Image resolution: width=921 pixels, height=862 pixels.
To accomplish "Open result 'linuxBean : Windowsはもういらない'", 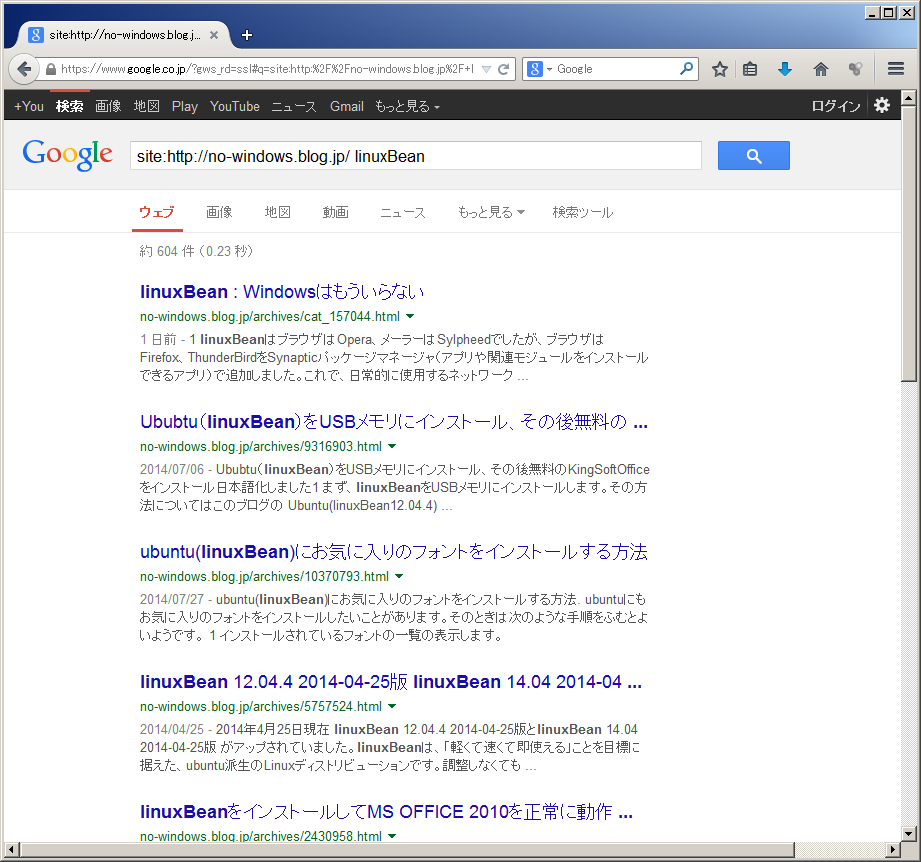I will tap(282, 292).
